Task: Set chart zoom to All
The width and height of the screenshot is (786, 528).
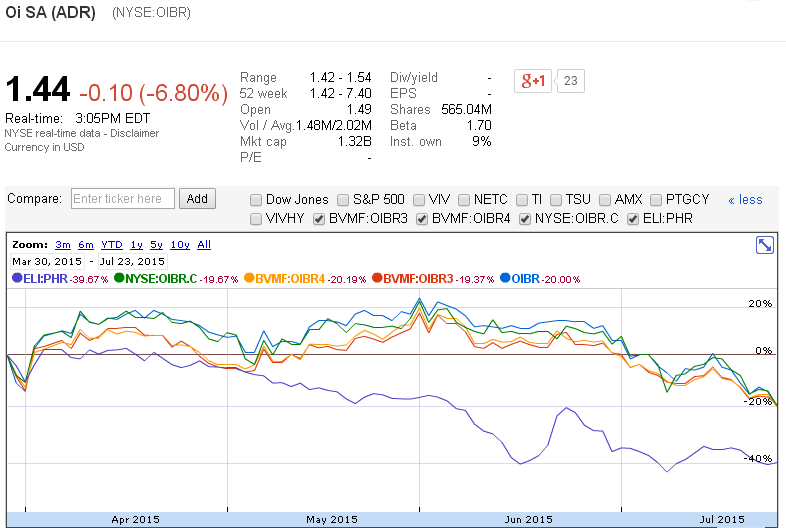Action: (204, 245)
